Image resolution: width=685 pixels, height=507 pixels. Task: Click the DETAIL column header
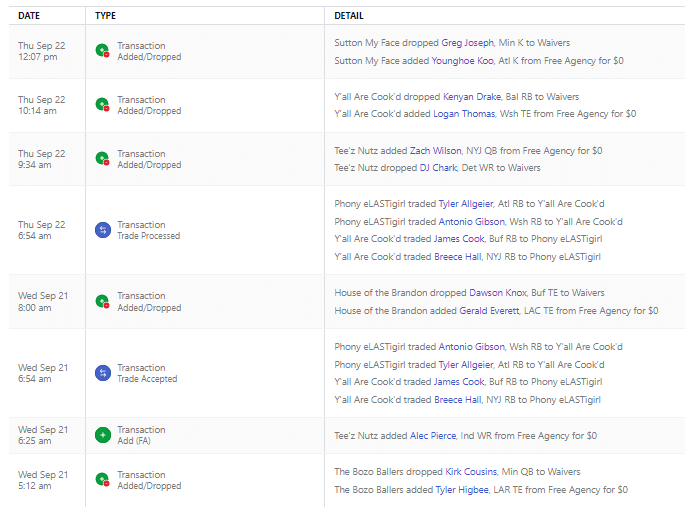pyautogui.click(x=349, y=16)
